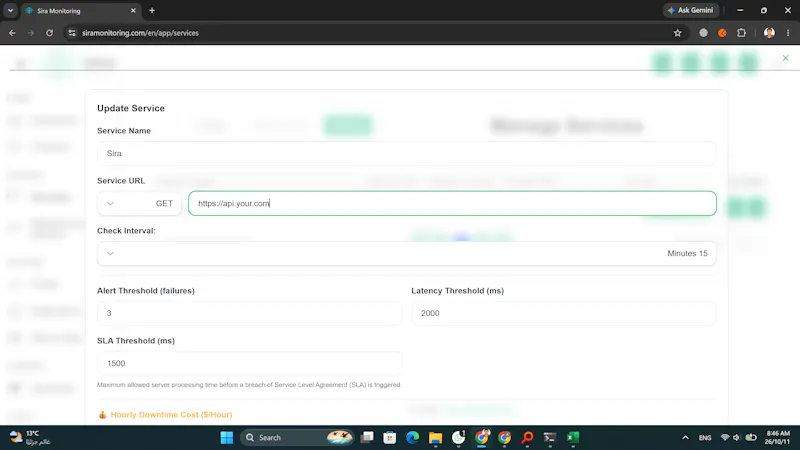Screen dimensions: 800x450
Task: Click the orange extension icon in toolbar
Action: pyautogui.click(x=722, y=33)
